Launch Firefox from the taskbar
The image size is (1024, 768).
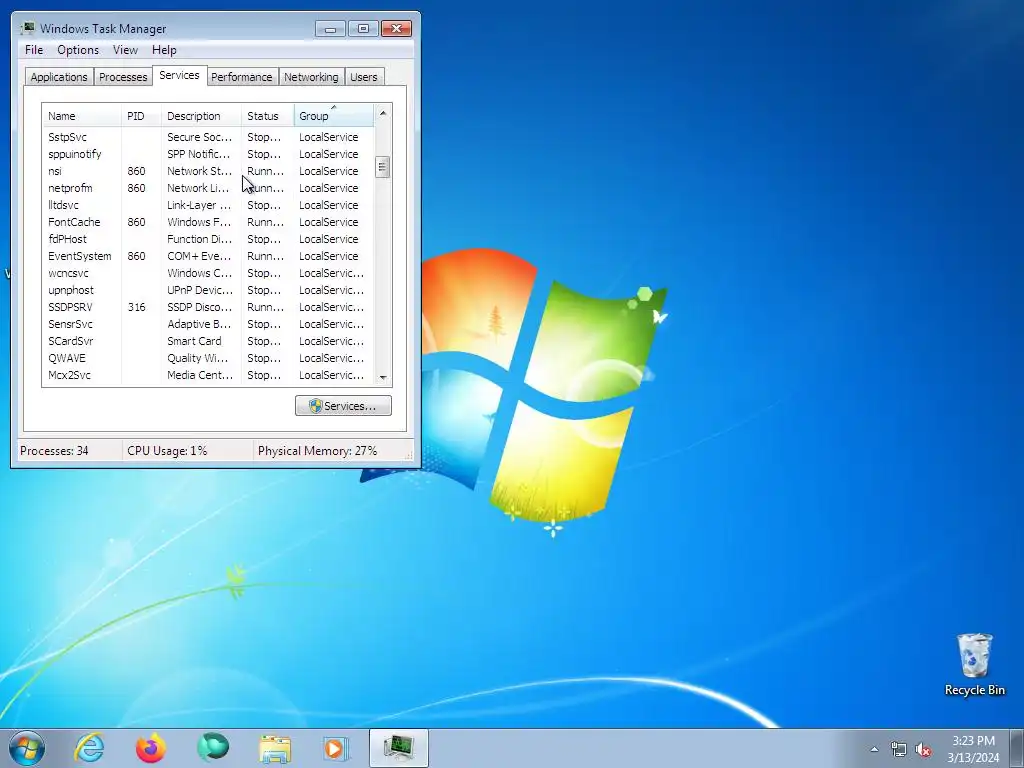click(x=151, y=748)
